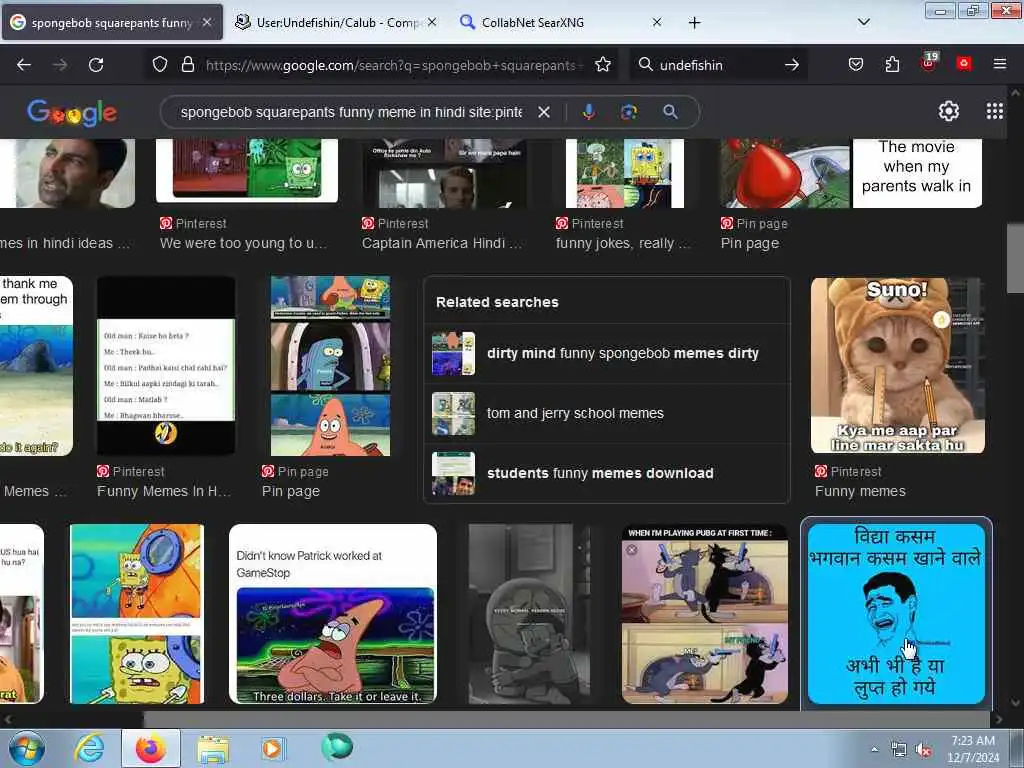Launch Internet Explorer from taskbar

click(x=89, y=748)
